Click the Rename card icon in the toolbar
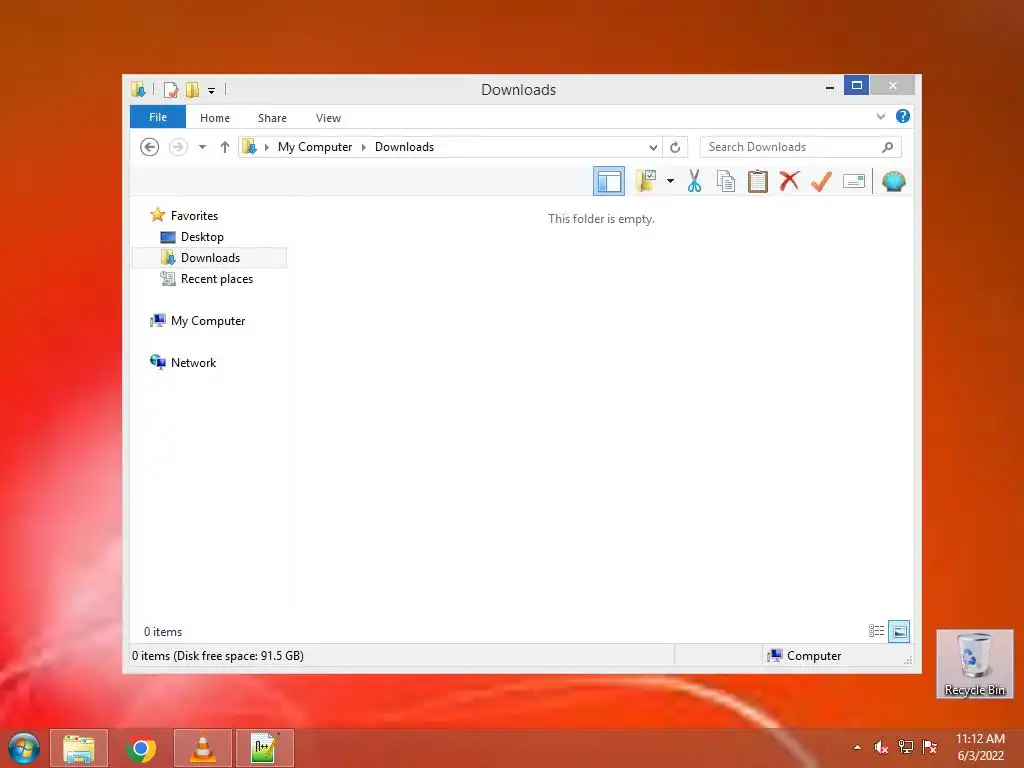Image resolution: width=1024 pixels, height=768 pixels. (854, 181)
